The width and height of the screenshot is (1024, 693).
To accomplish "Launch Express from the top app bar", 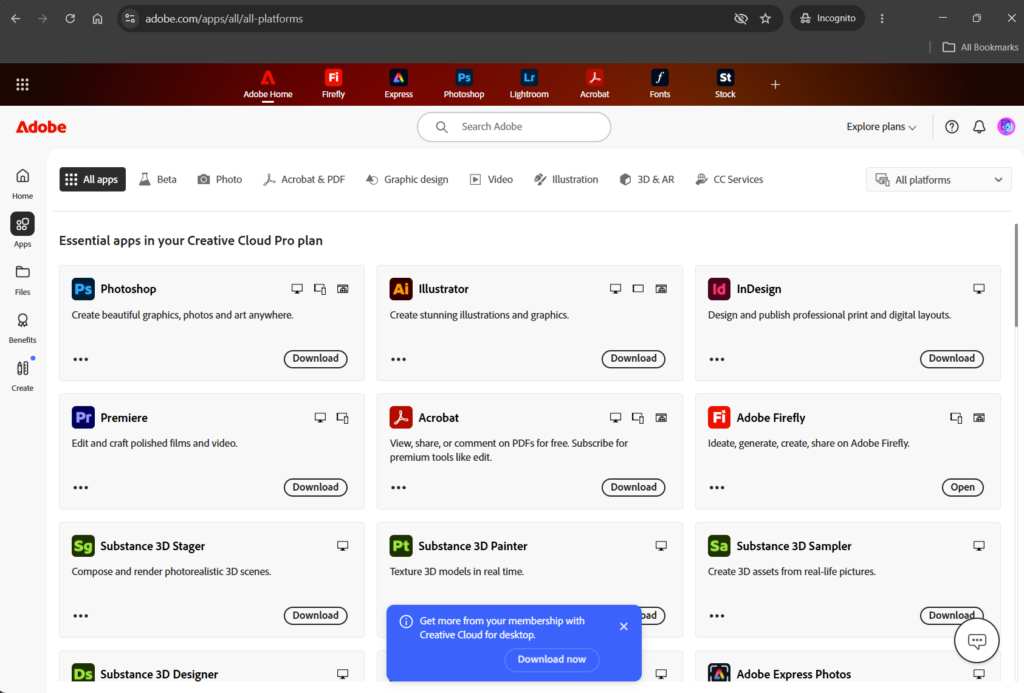I will 398,84.
